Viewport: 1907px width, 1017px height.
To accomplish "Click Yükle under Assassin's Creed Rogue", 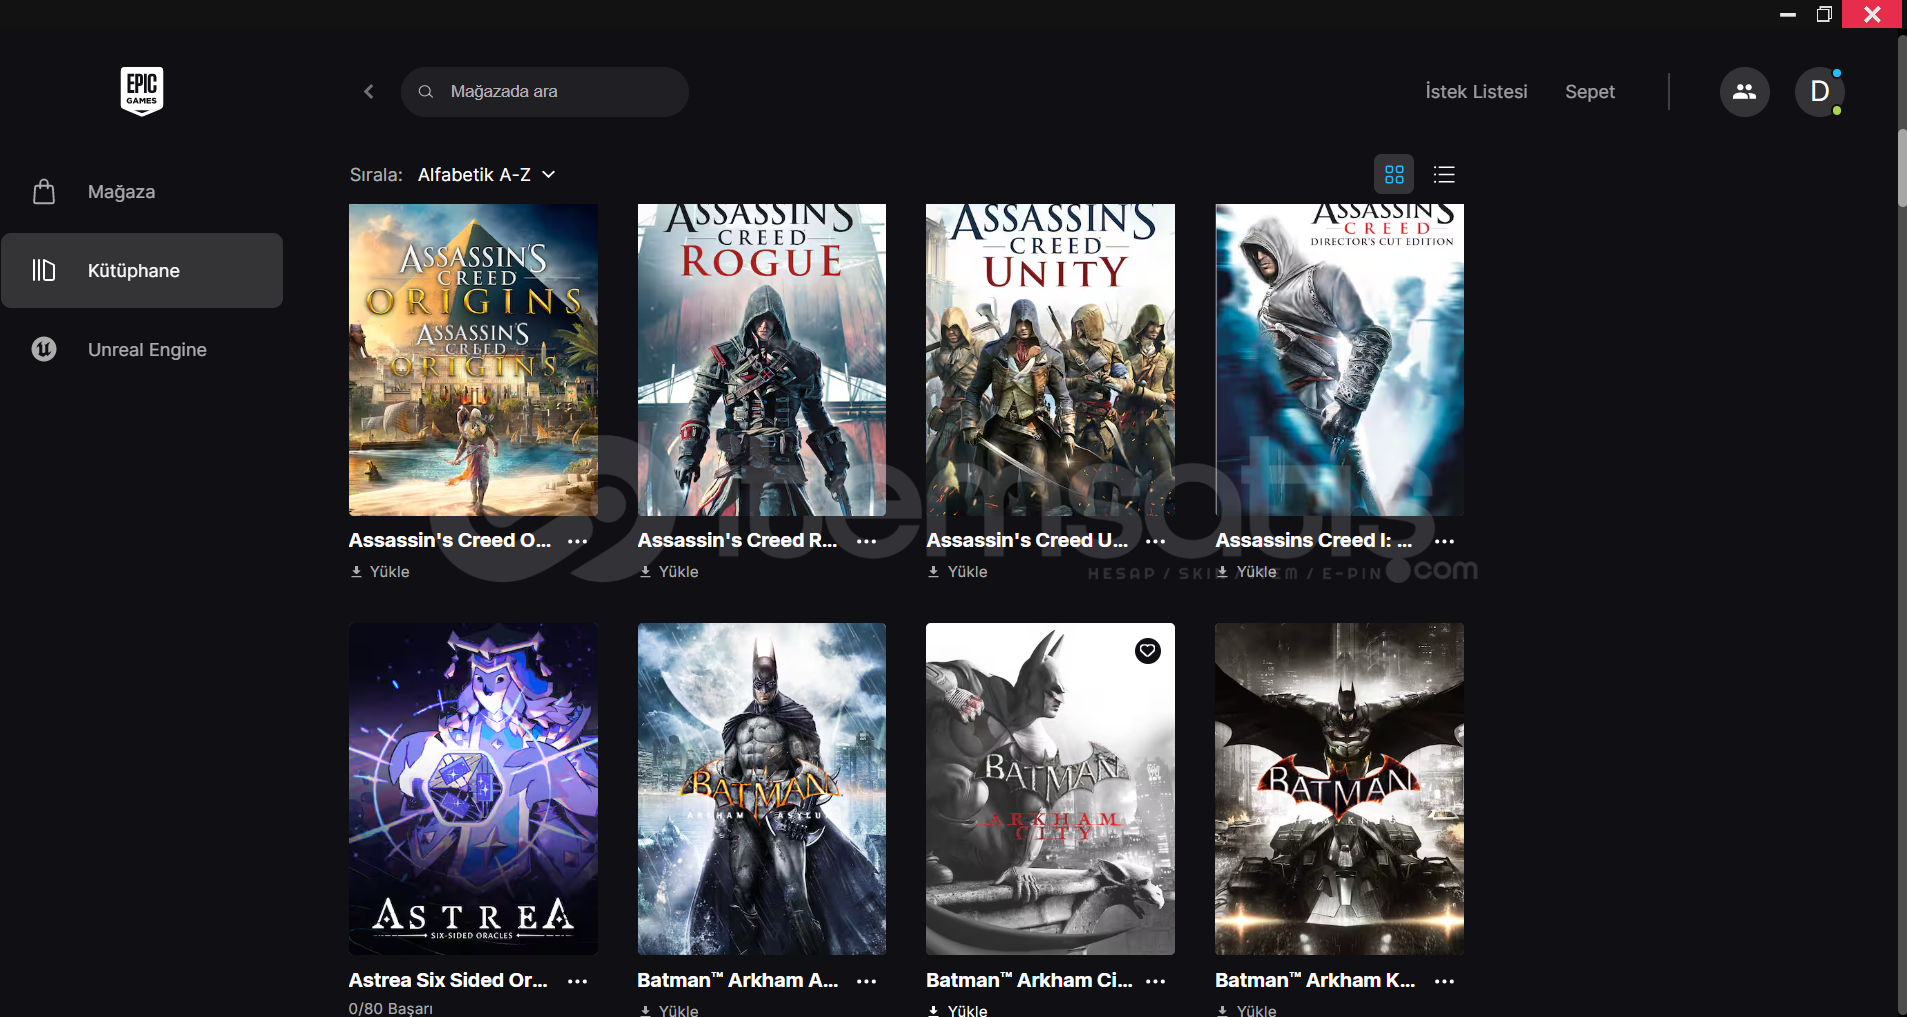I will 669,572.
